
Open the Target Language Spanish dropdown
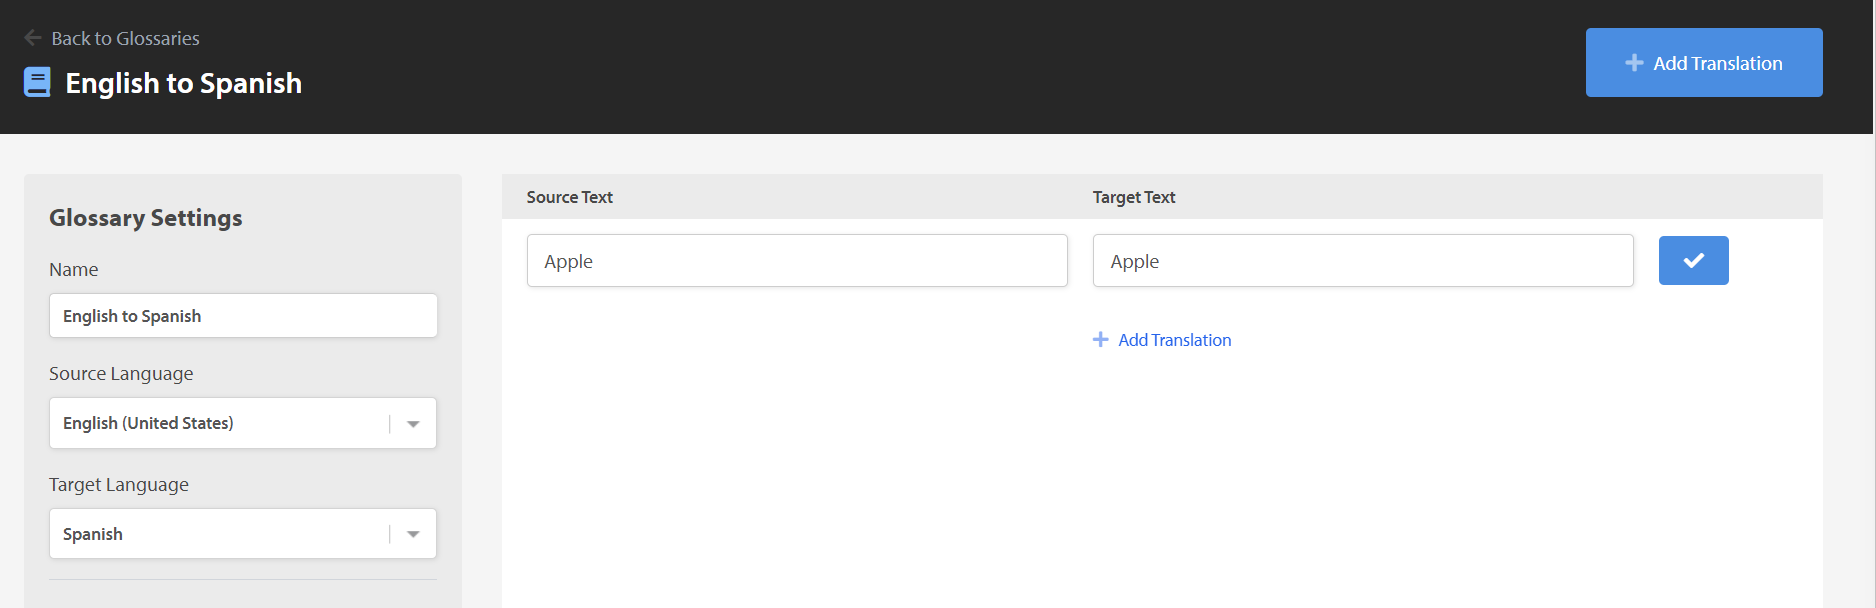(243, 534)
